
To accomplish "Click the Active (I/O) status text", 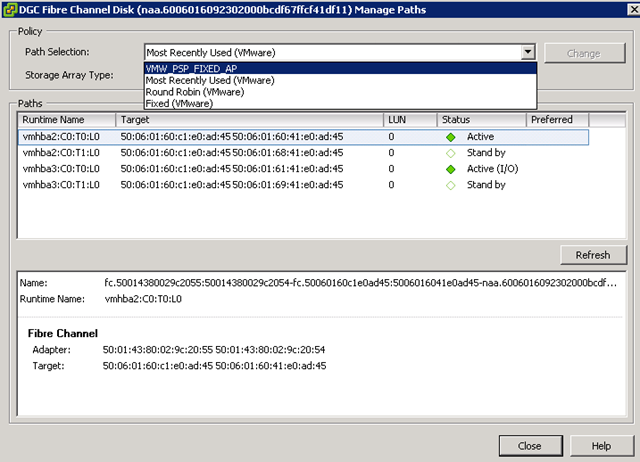I will point(493,169).
